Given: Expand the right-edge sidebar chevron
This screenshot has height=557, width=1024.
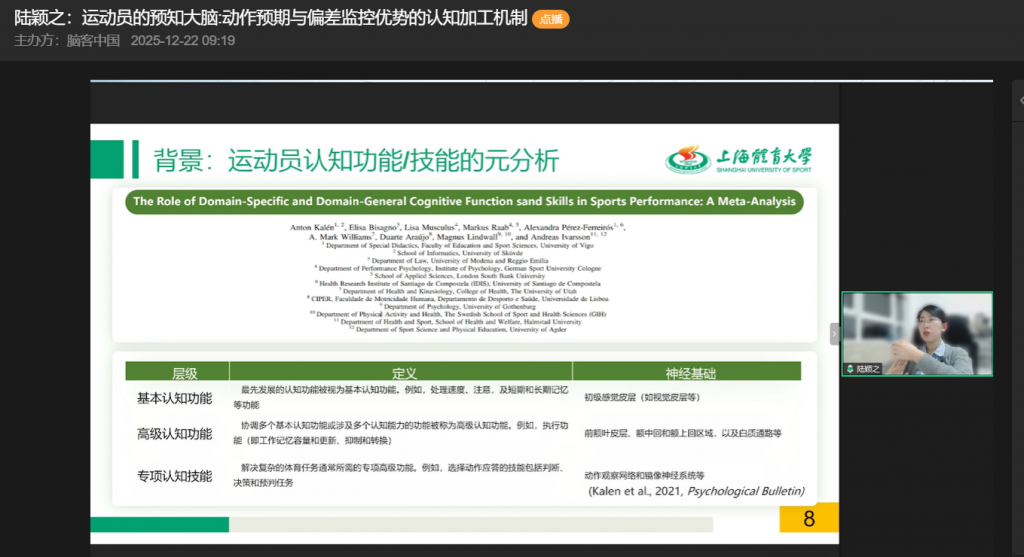Looking at the screenshot, I should pos(1019,101).
